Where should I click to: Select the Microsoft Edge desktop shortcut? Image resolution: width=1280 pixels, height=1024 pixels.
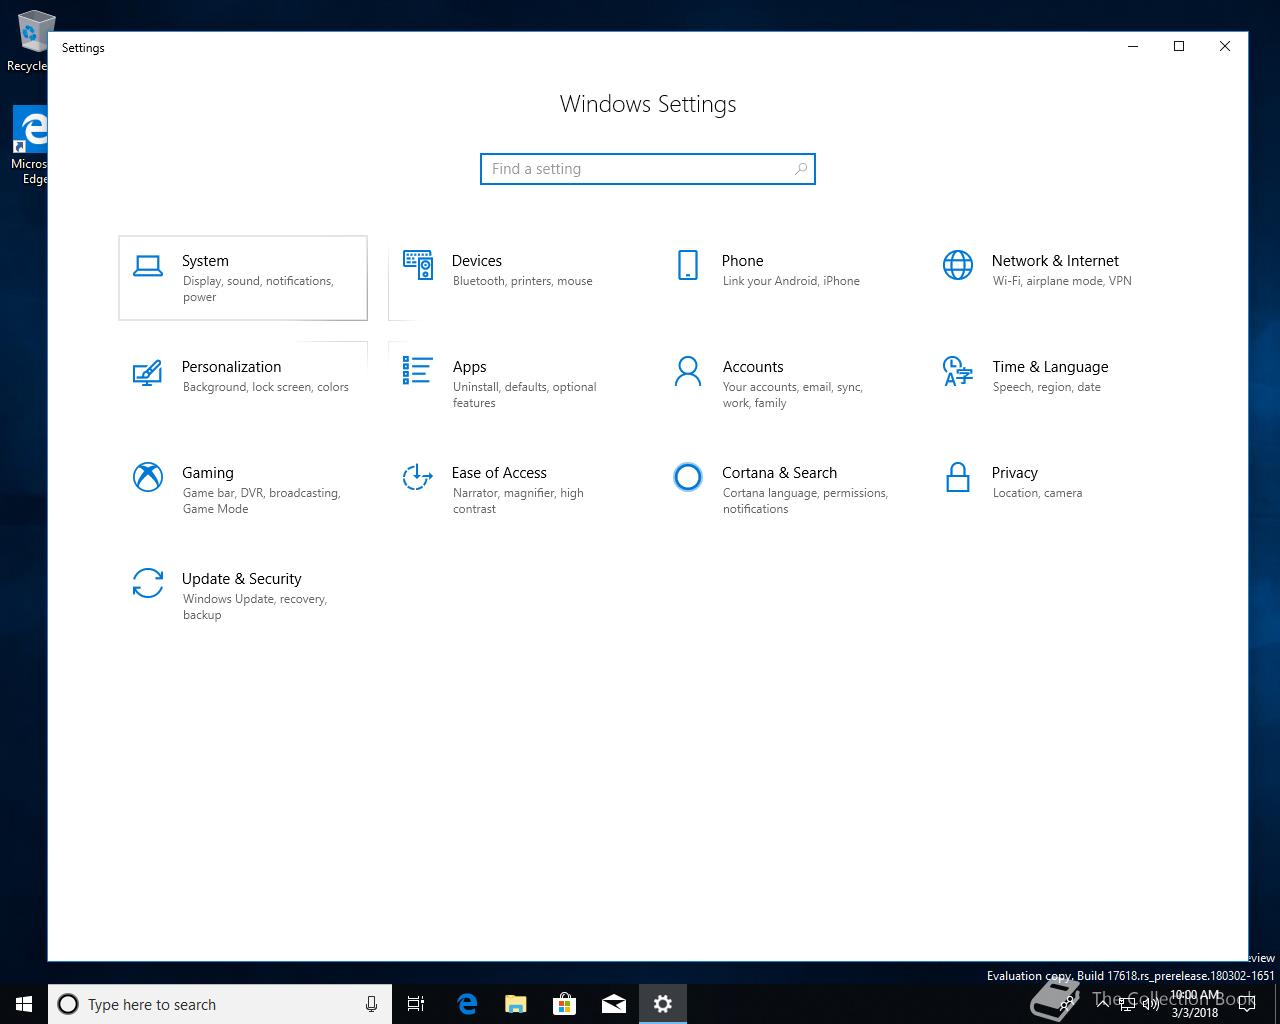pyautogui.click(x=30, y=146)
